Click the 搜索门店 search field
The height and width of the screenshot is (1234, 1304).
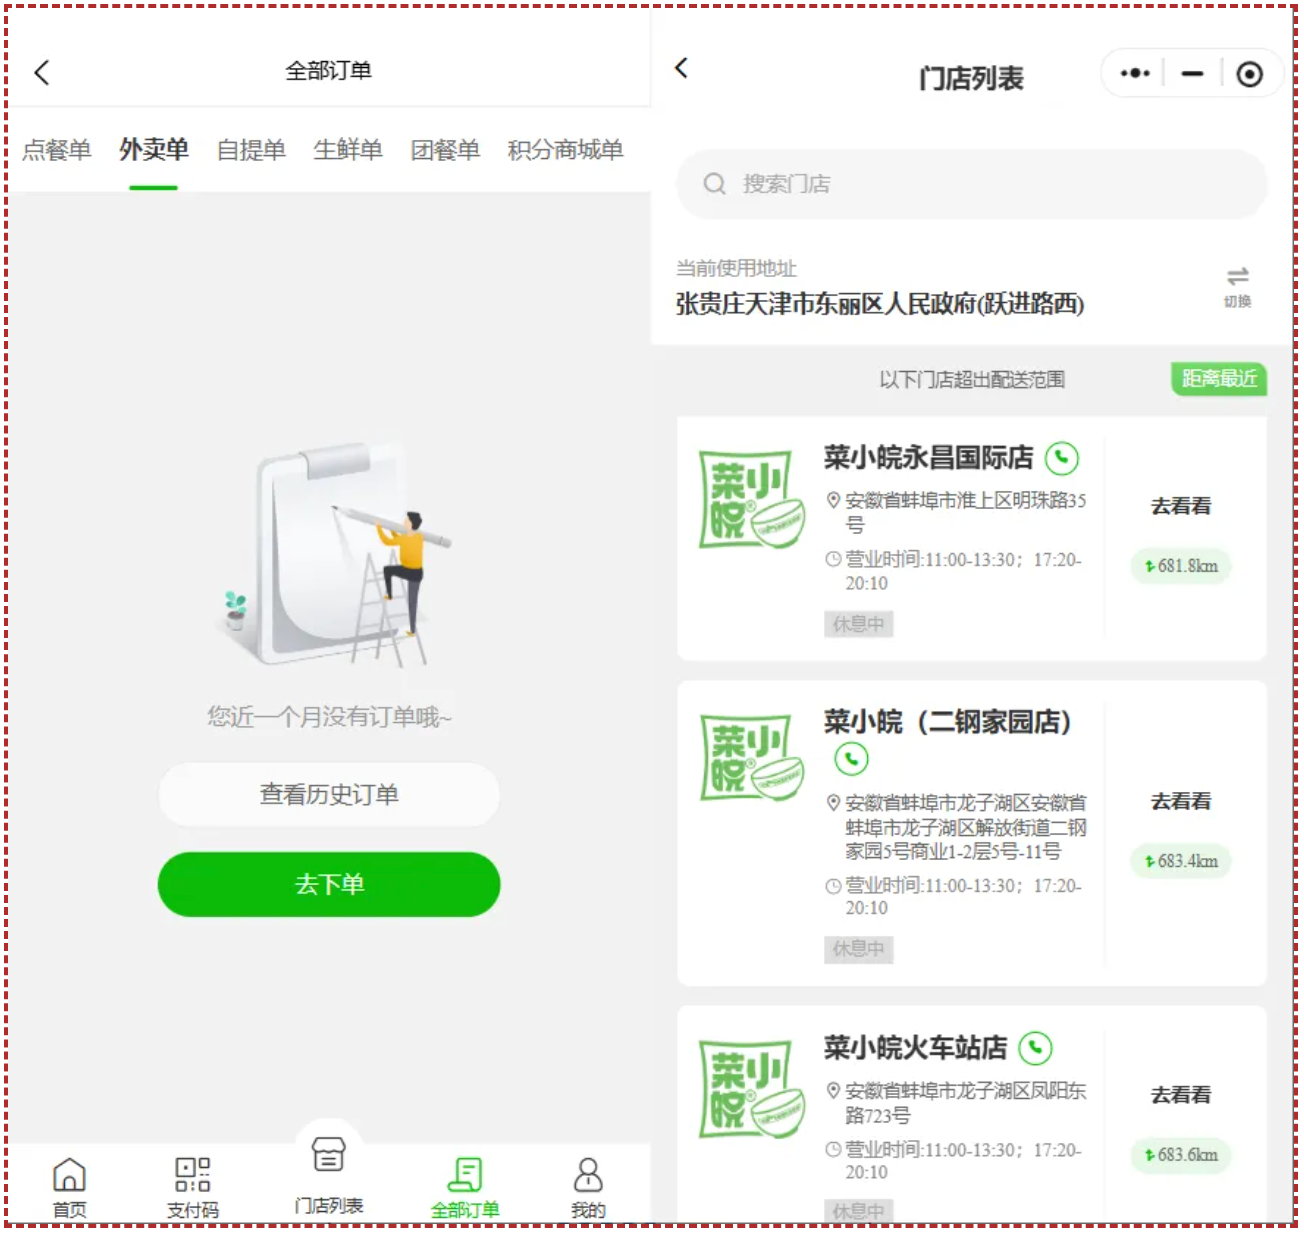coord(972,184)
